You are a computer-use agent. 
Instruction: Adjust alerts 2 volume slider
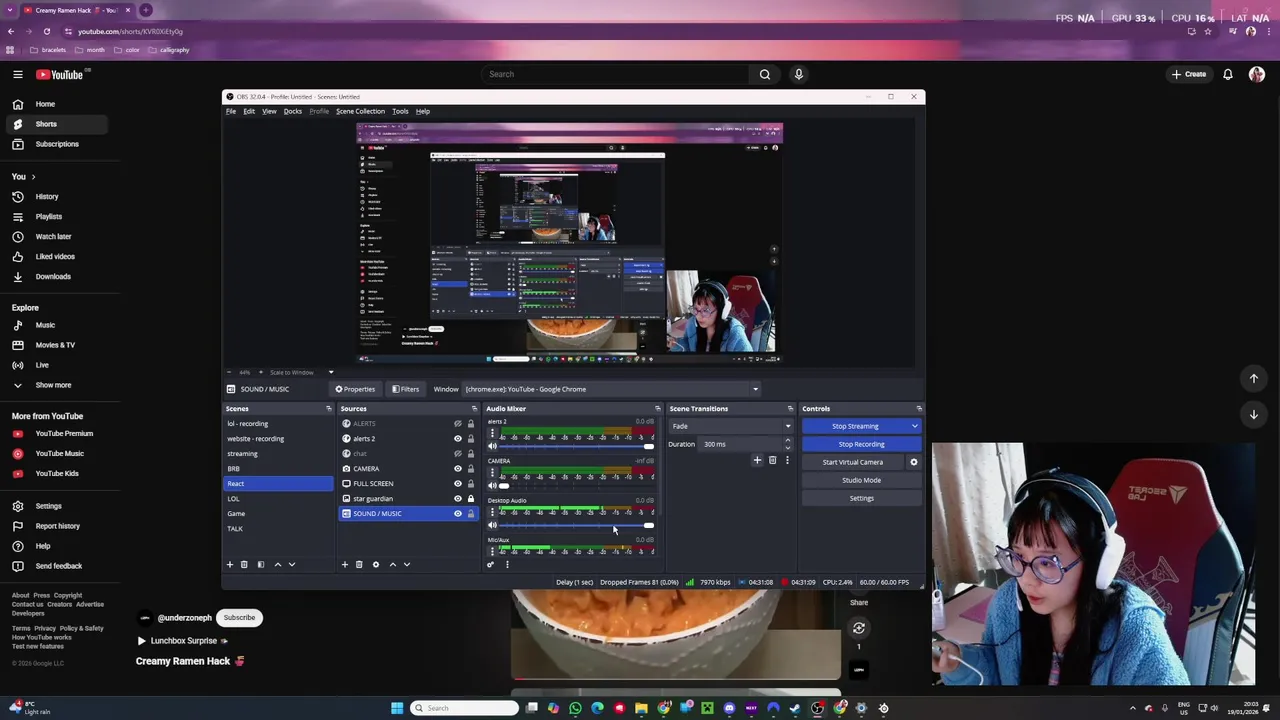tap(575, 446)
